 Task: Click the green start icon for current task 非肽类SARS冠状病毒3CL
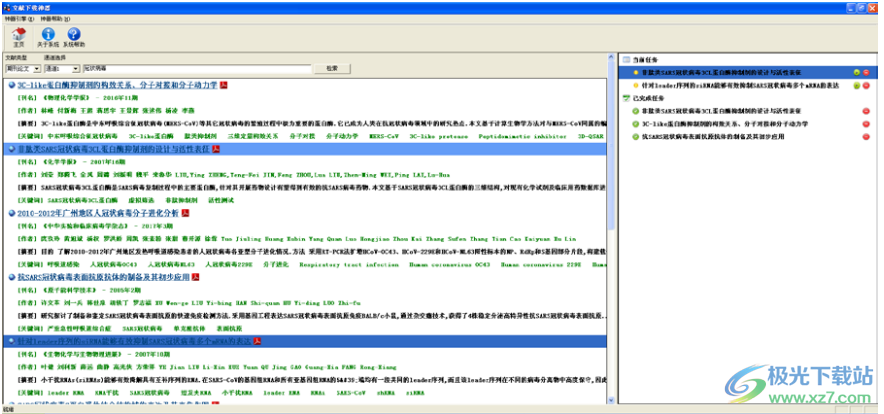[856, 73]
